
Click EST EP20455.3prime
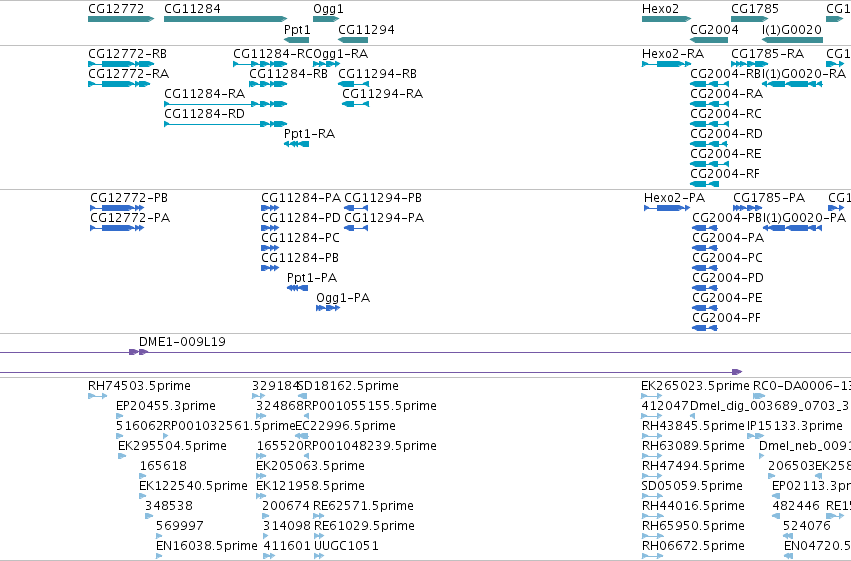click(x=119, y=417)
